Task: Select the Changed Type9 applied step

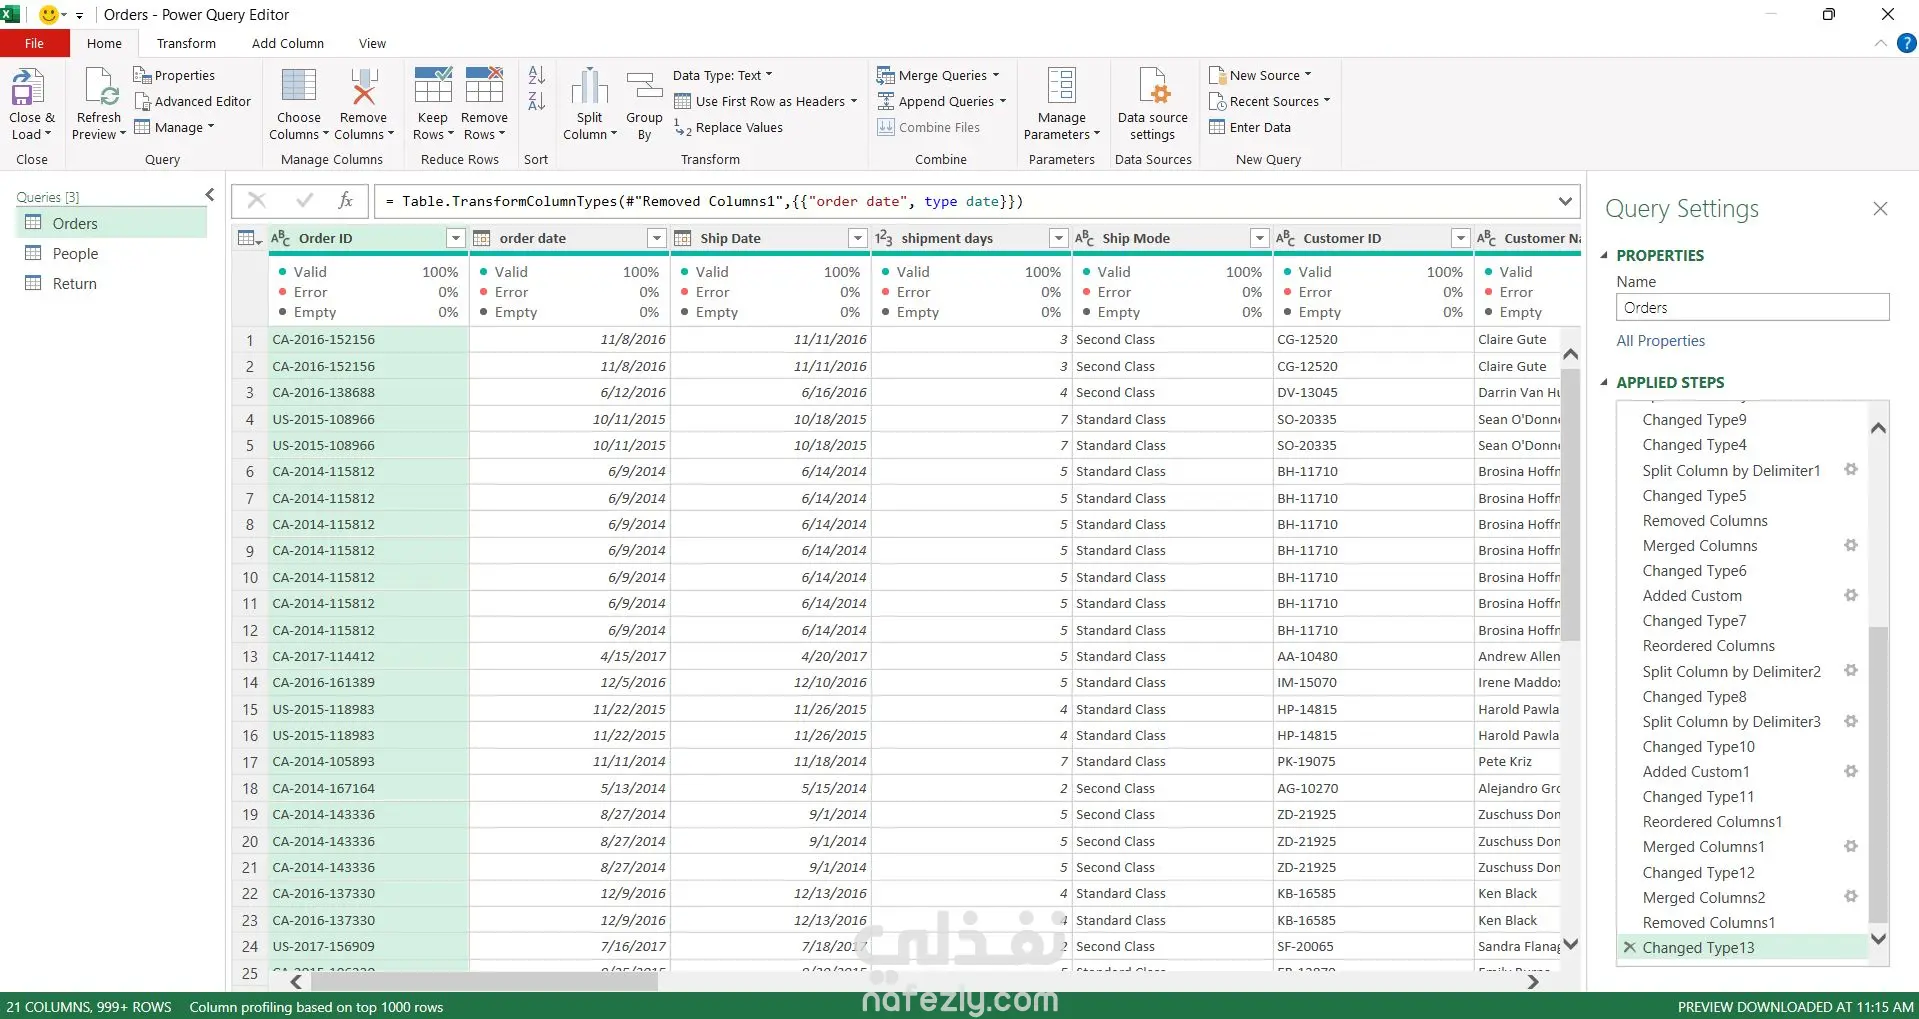Action: tap(1694, 420)
